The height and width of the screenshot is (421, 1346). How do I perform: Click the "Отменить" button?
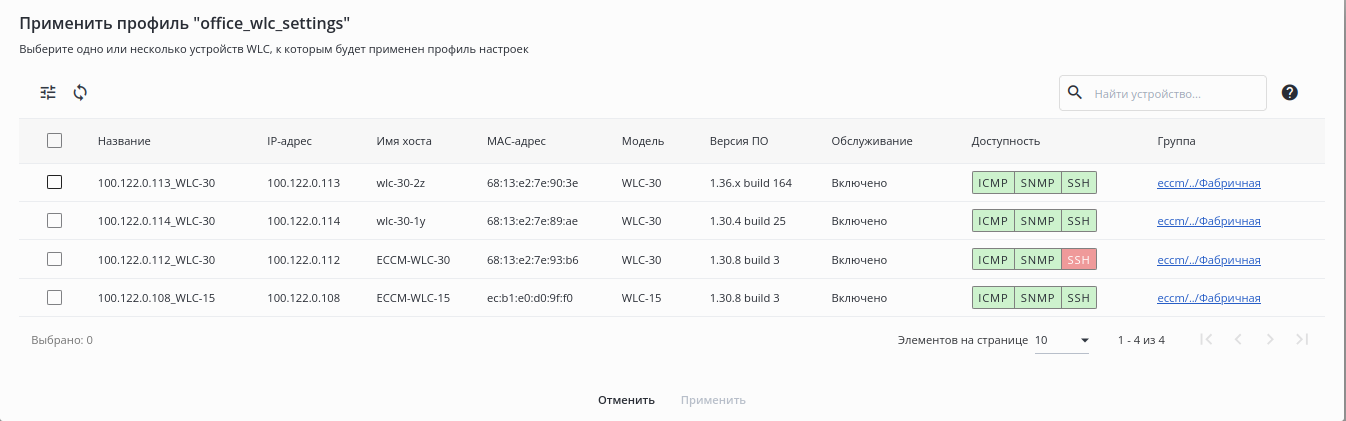coord(626,400)
